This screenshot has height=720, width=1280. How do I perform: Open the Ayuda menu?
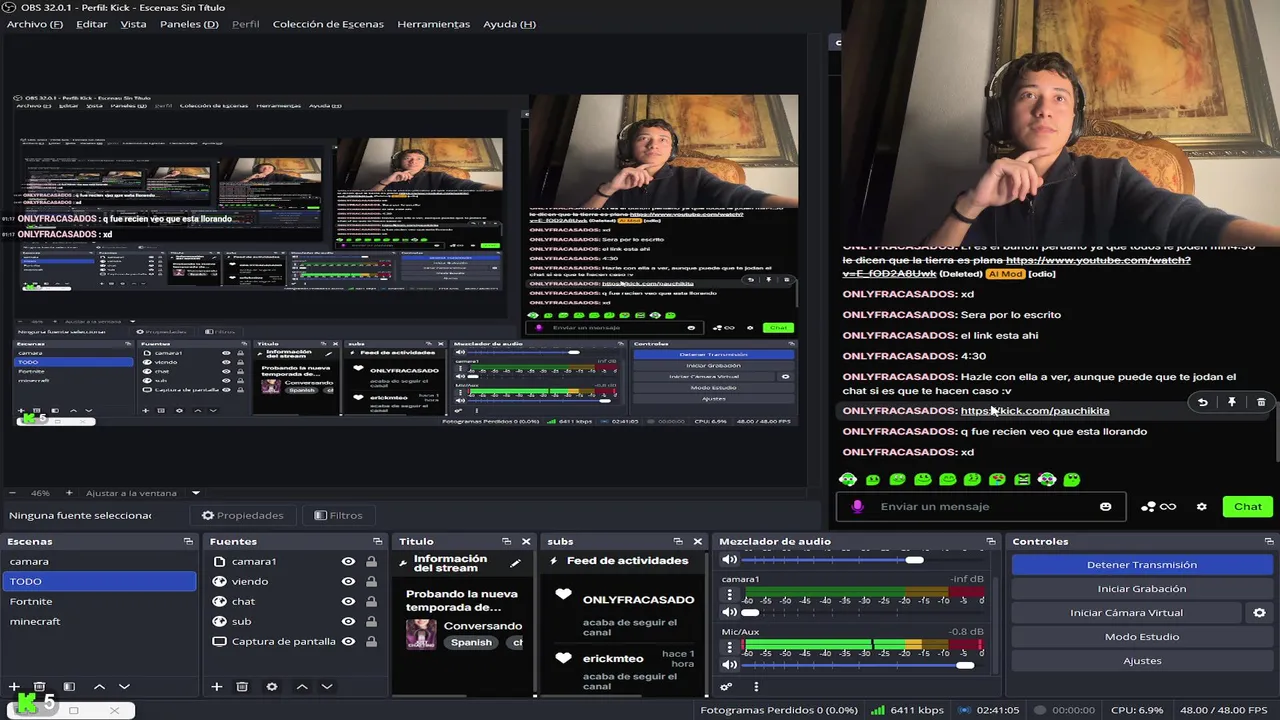(509, 24)
